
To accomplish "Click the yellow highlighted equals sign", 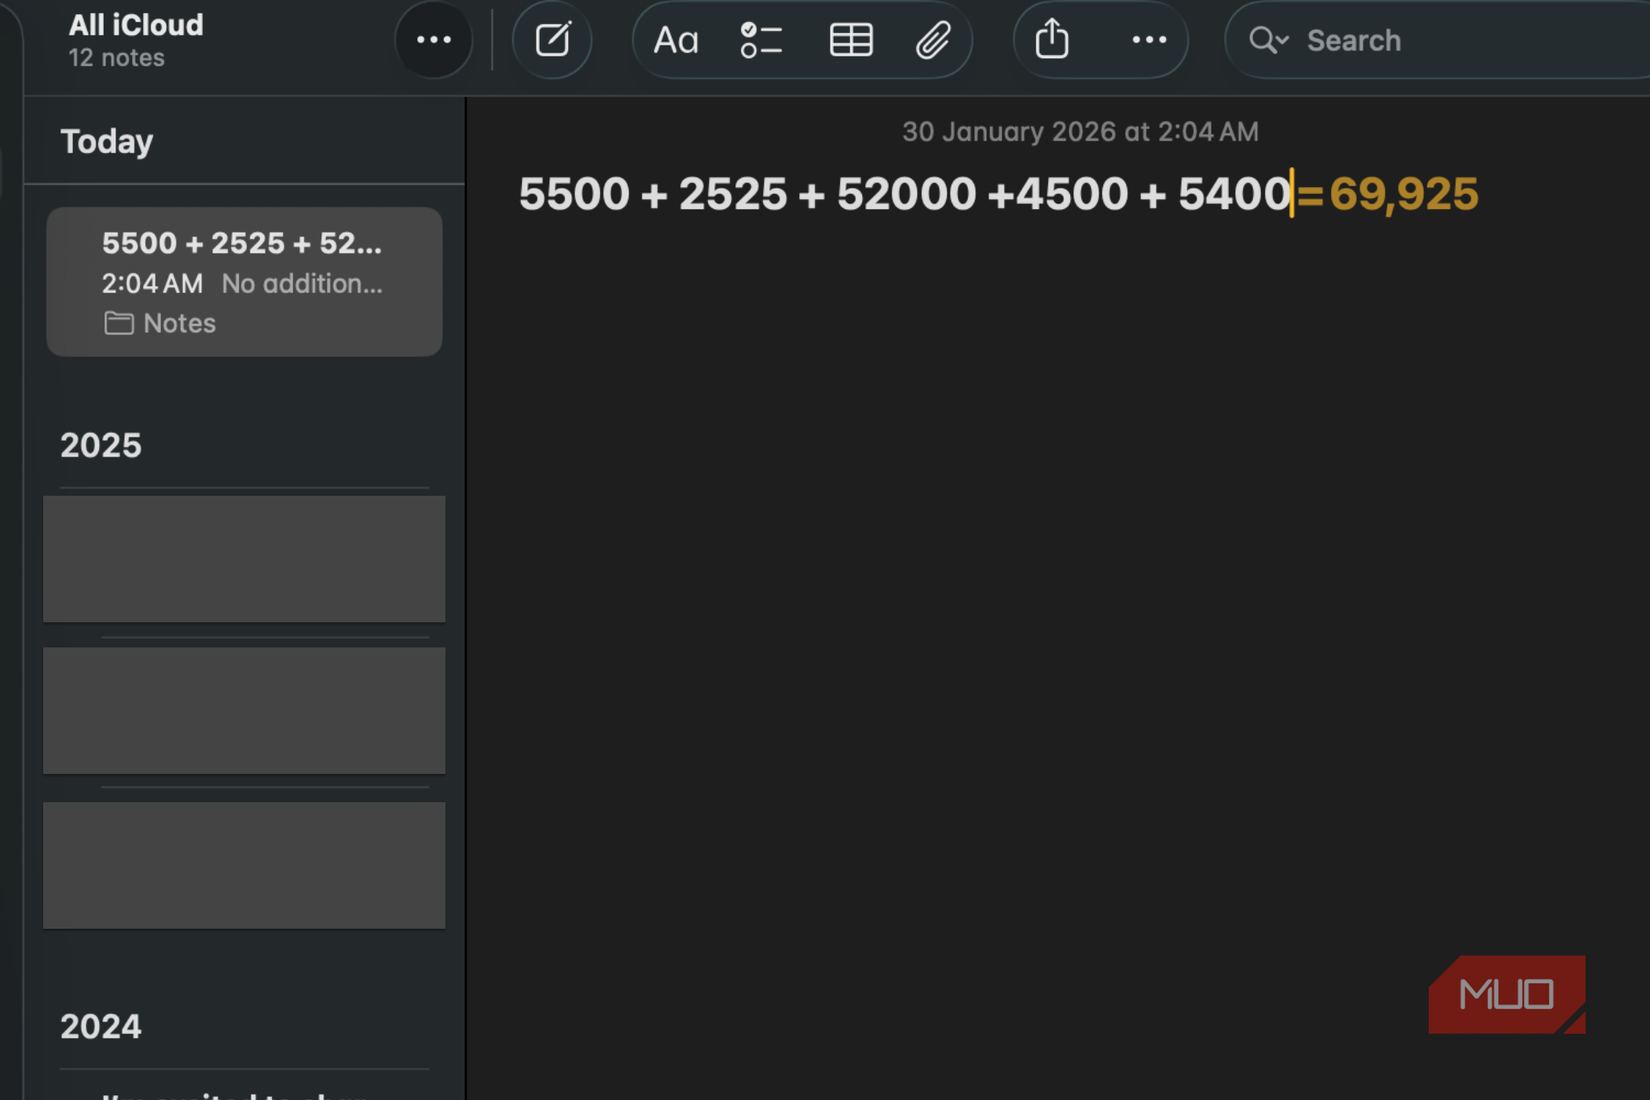I will pyautogui.click(x=1311, y=194).
